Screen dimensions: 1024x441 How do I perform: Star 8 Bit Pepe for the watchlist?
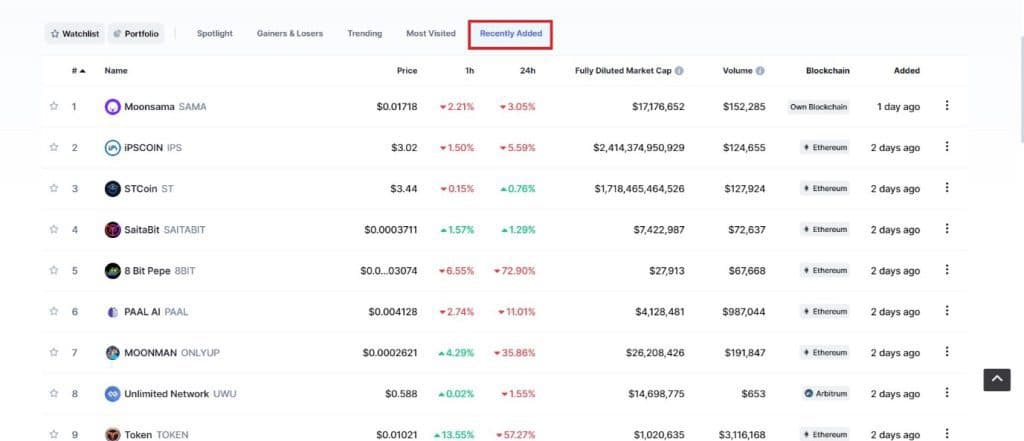tap(54, 270)
